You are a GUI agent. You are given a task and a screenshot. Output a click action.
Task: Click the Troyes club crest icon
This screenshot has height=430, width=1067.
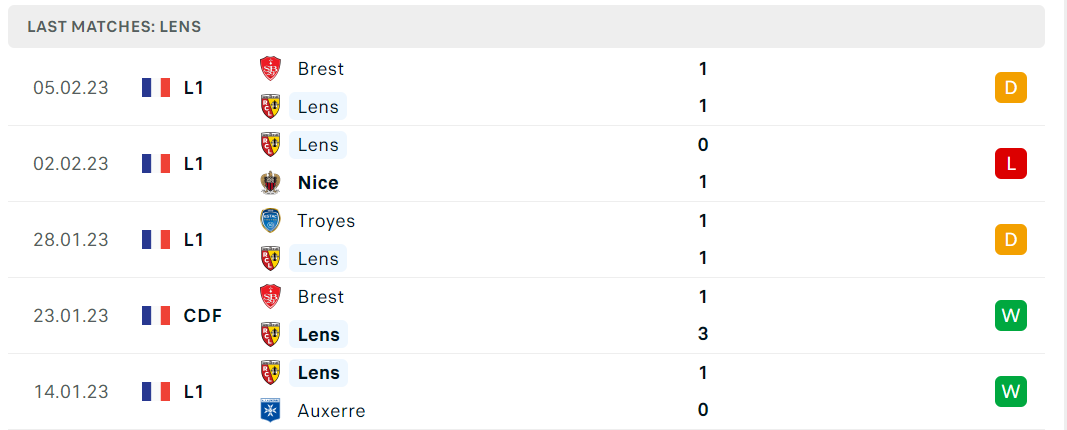[x=270, y=220]
